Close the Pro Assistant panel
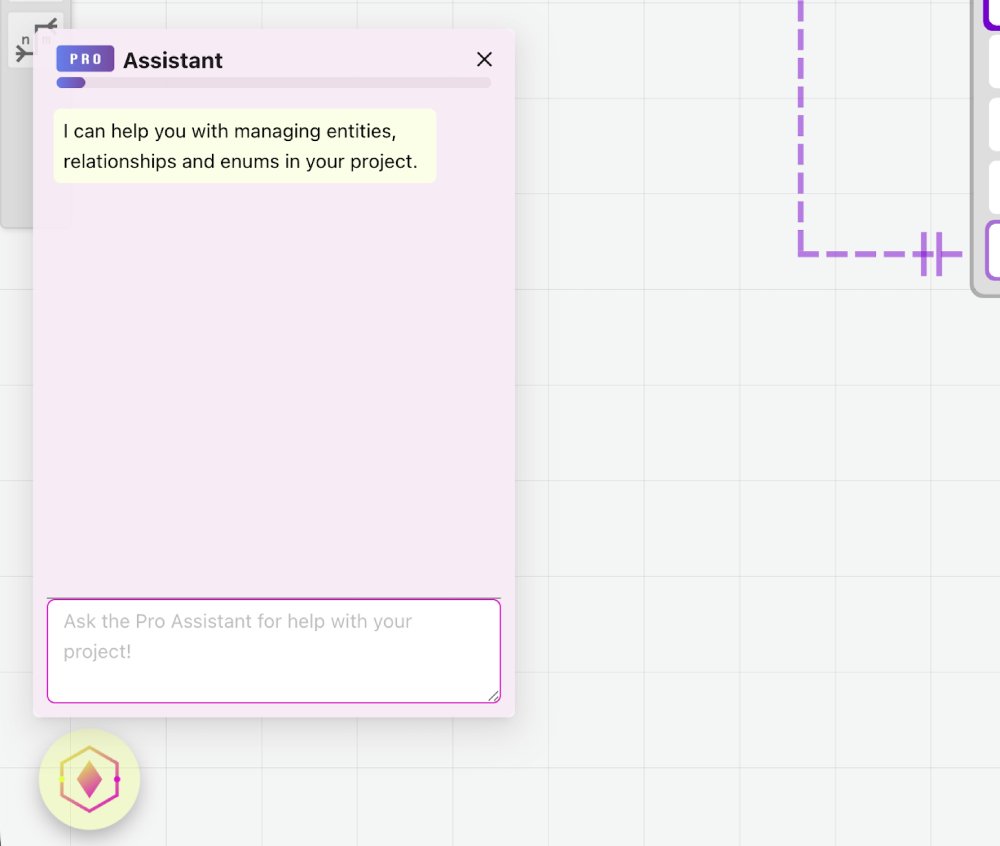This screenshot has width=1000, height=846. [x=484, y=59]
